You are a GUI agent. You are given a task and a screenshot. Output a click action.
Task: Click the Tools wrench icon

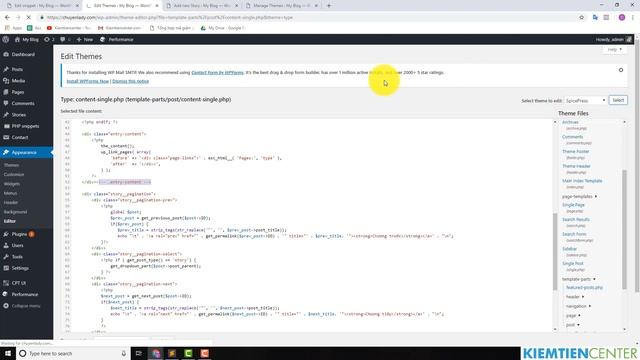click(x=6, y=257)
